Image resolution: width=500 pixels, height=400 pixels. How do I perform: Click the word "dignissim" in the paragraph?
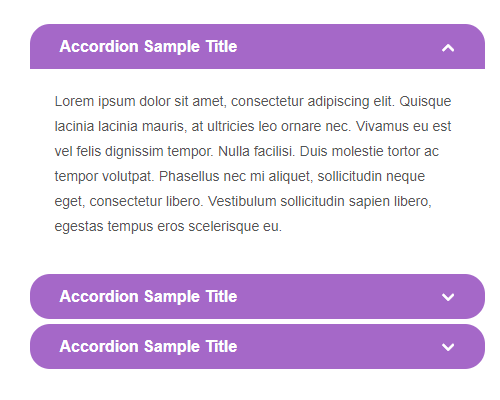[x=134, y=152]
